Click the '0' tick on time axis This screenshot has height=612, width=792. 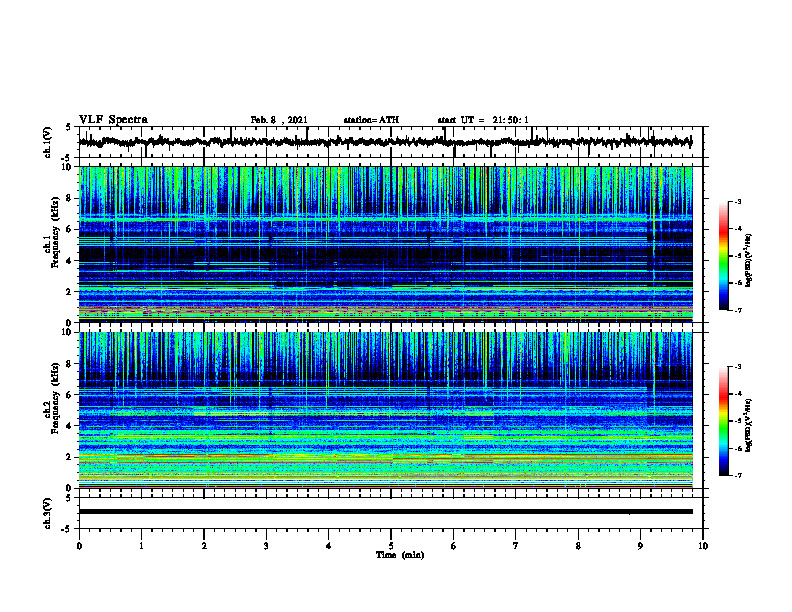click(x=79, y=546)
